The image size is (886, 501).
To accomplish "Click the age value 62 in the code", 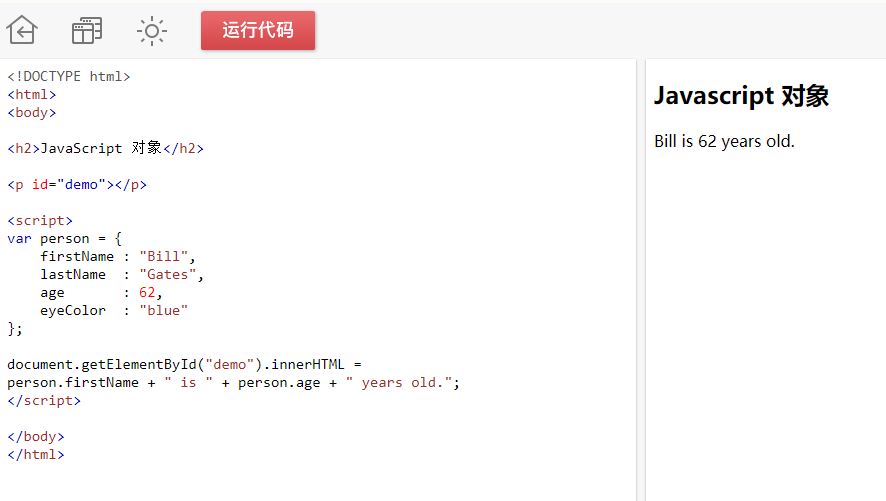I will pos(147,293).
